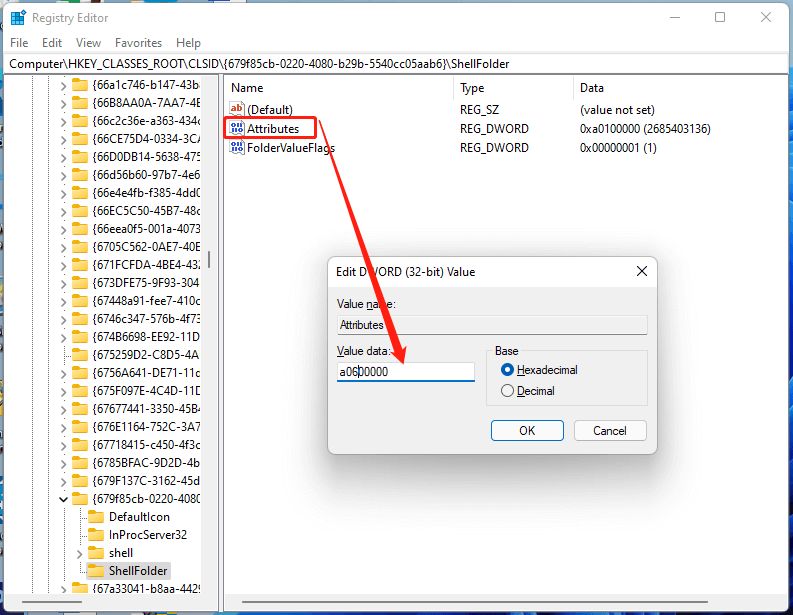Select the {6756A641-DE71-11 key folder icon
This screenshot has height=615, width=793.
[79, 372]
